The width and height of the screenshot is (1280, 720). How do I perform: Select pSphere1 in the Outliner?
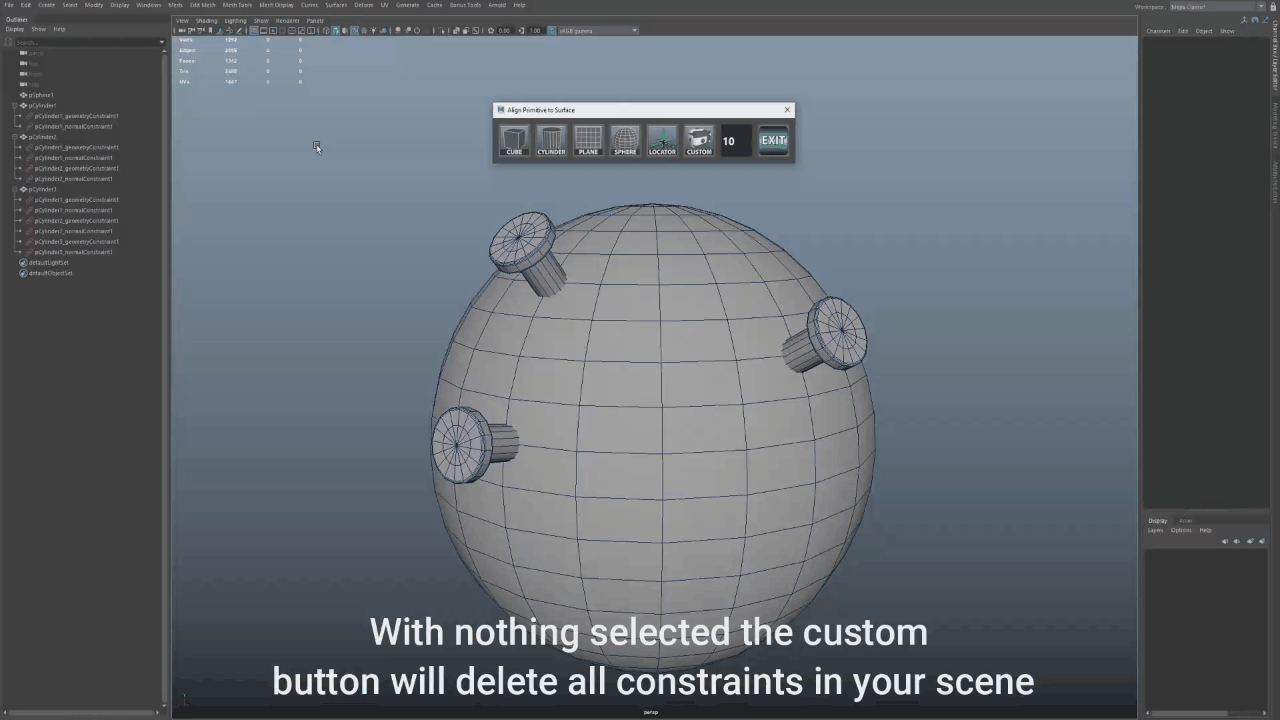42,95
